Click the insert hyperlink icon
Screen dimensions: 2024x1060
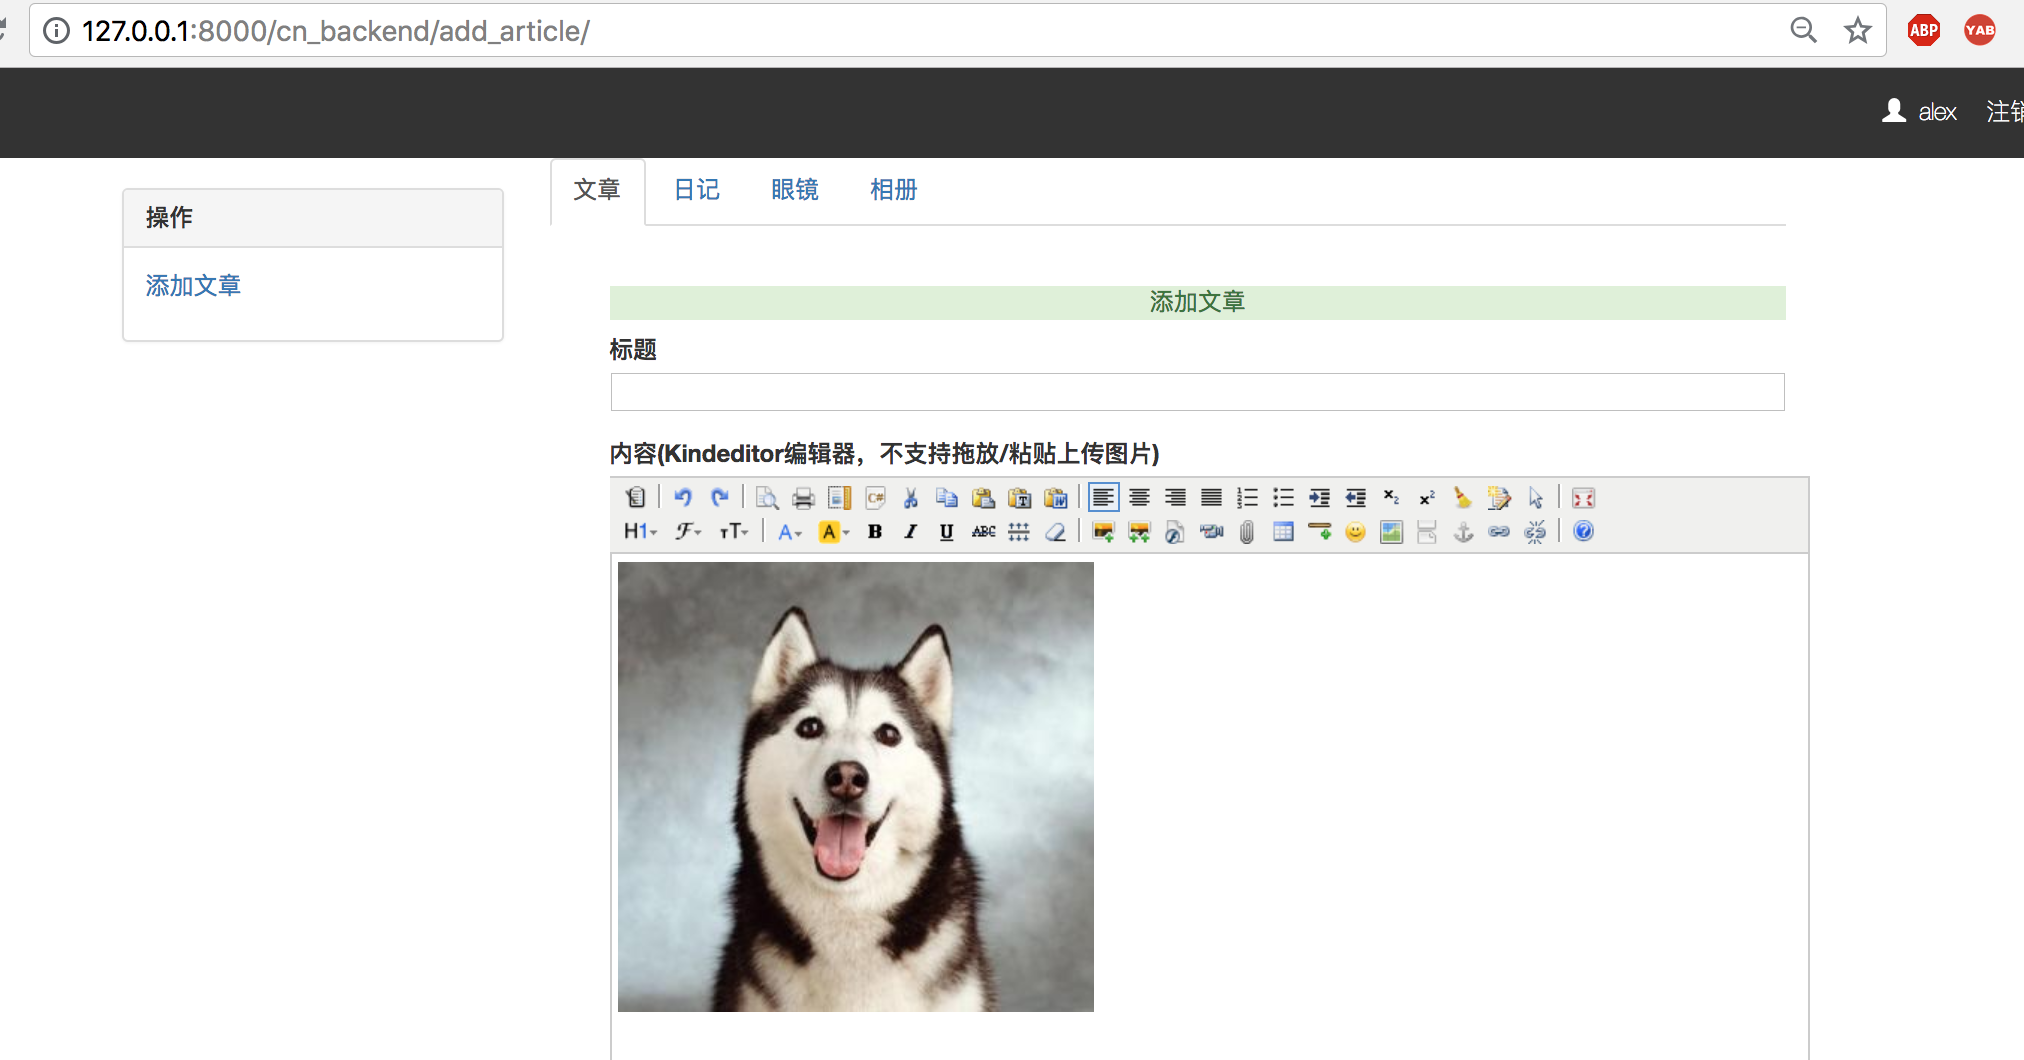pos(1499,531)
